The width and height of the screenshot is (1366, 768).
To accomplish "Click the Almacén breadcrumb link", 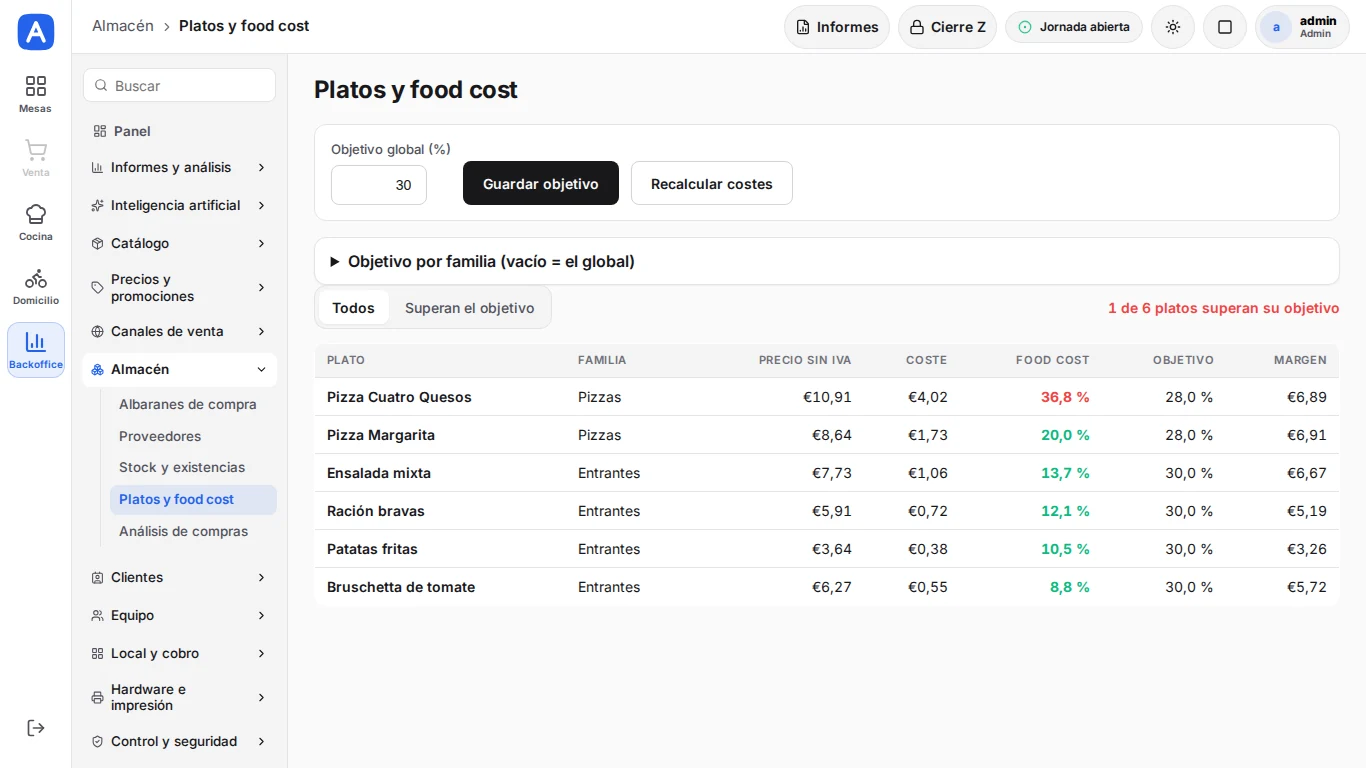I will 123,26.
